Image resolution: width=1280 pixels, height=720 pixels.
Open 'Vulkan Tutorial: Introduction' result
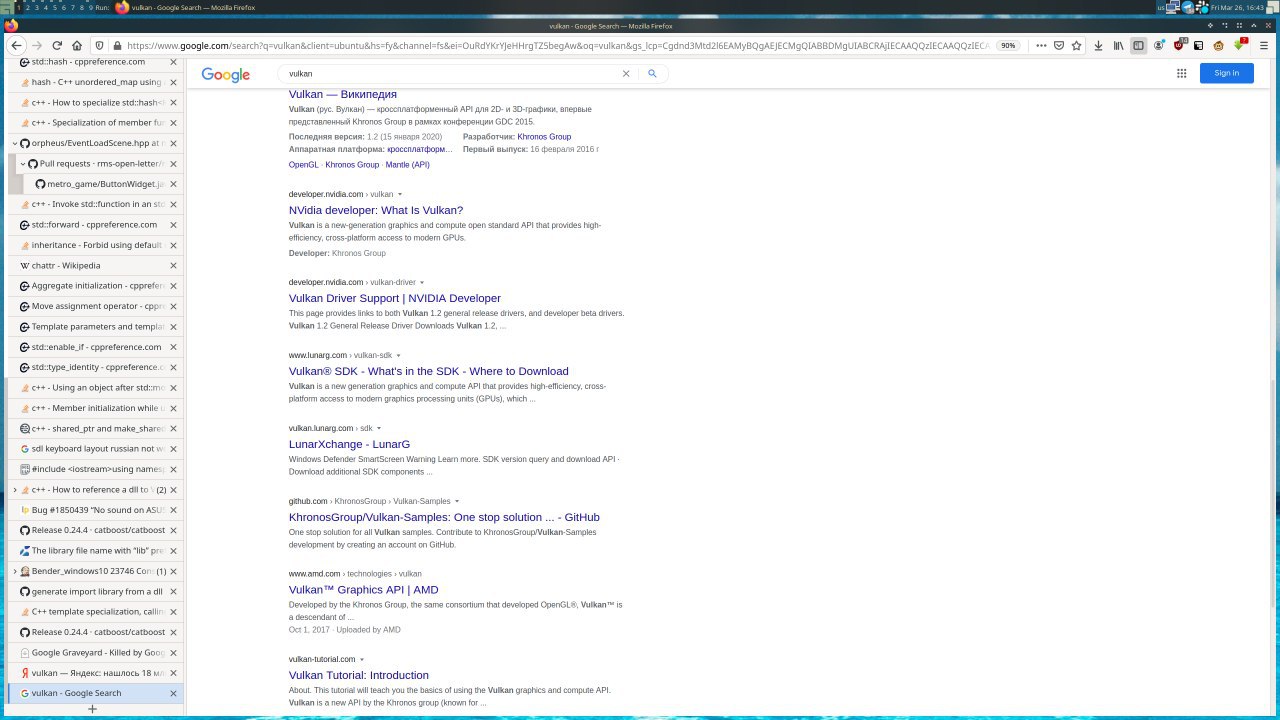(x=359, y=675)
